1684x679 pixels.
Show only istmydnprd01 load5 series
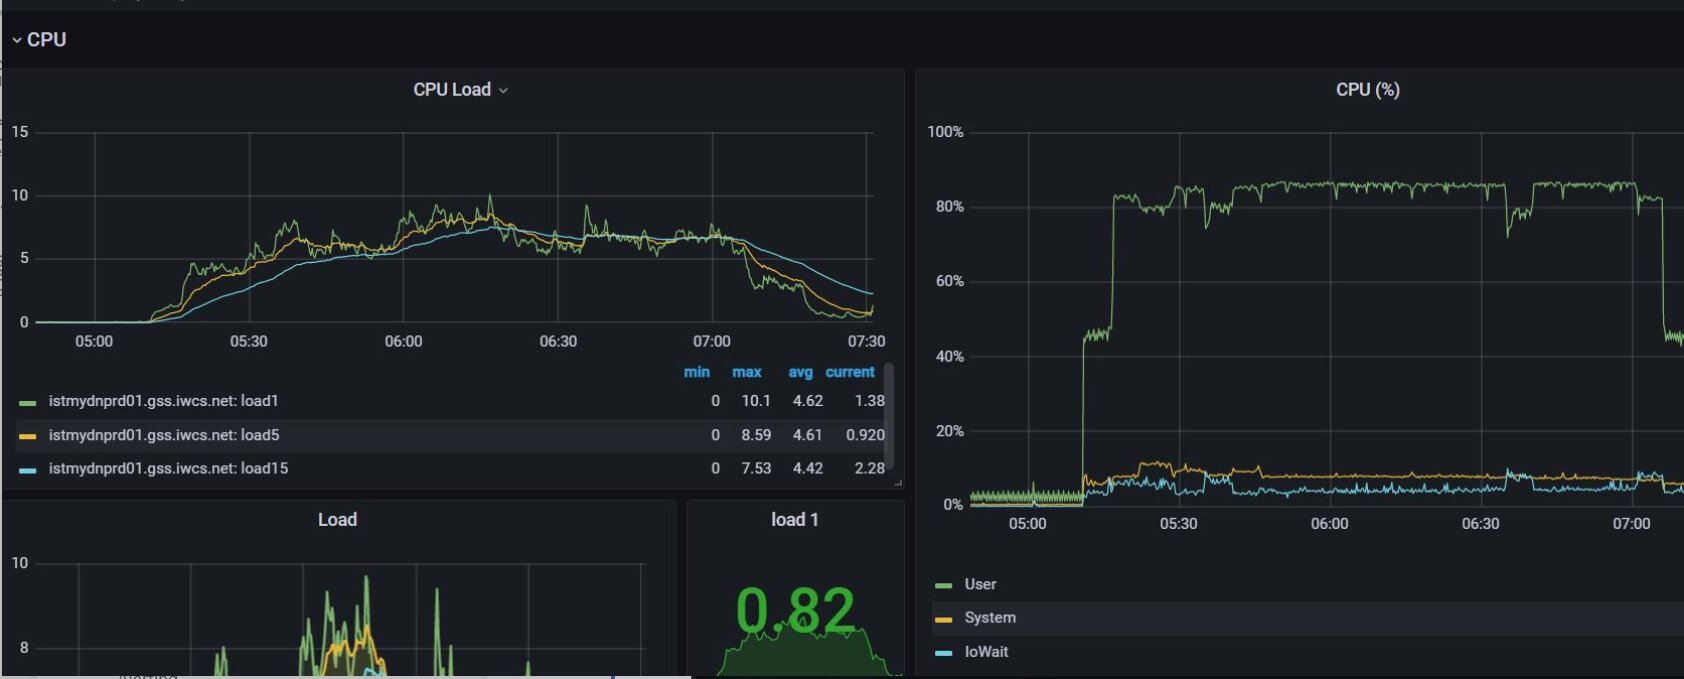pos(164,435)
